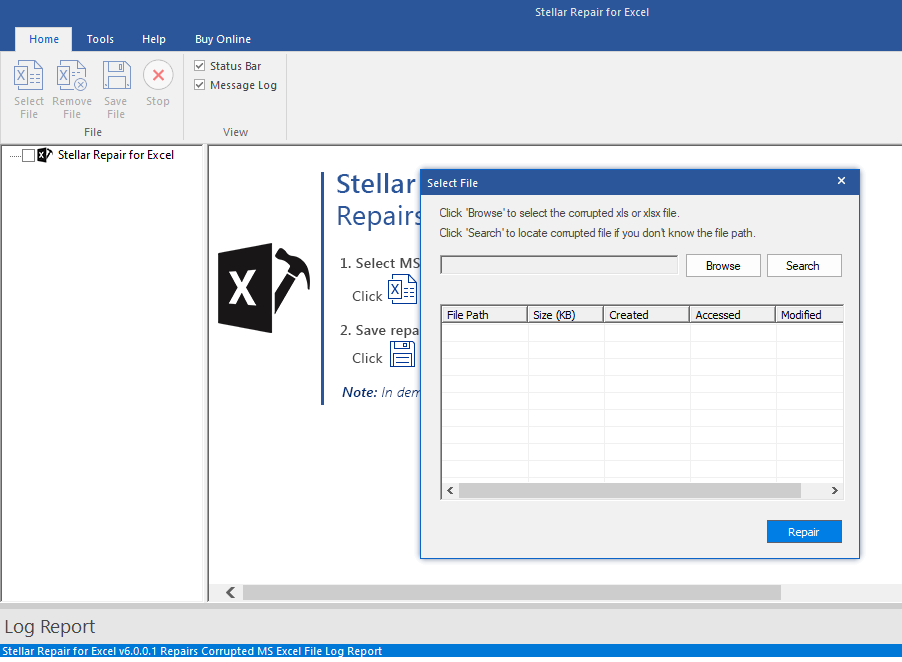Screen dimensions: 902x662
Task: Click the 'Note:' text in main pane
Action: point(359,392)
